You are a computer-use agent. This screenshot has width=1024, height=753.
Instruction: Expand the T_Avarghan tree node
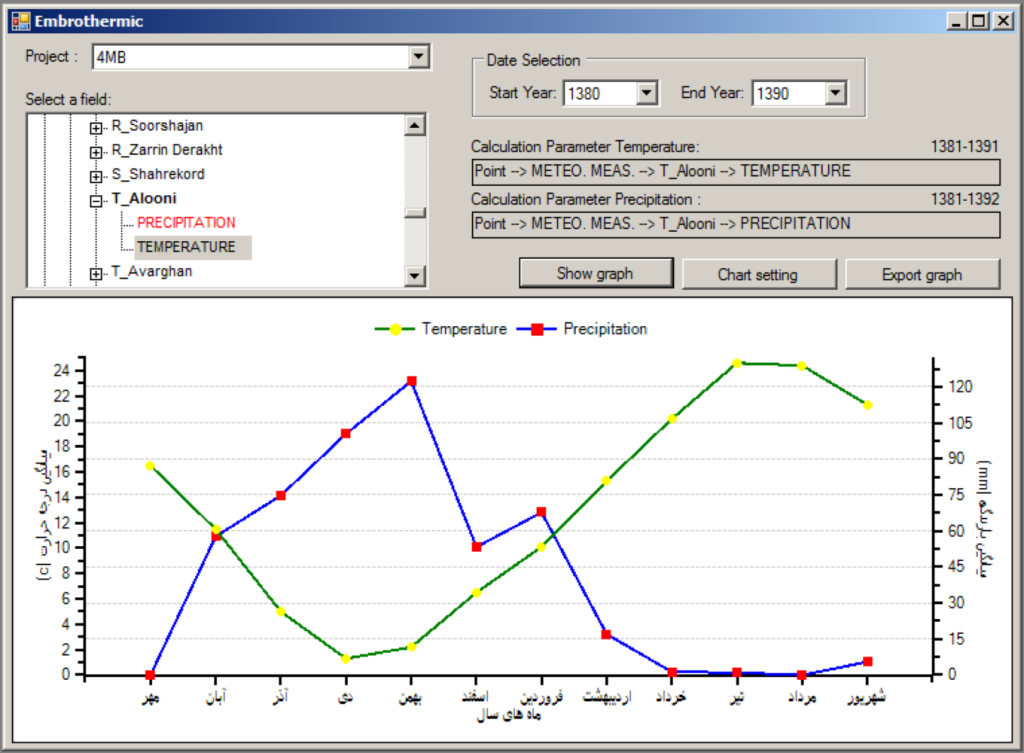[x=96, y=273]
